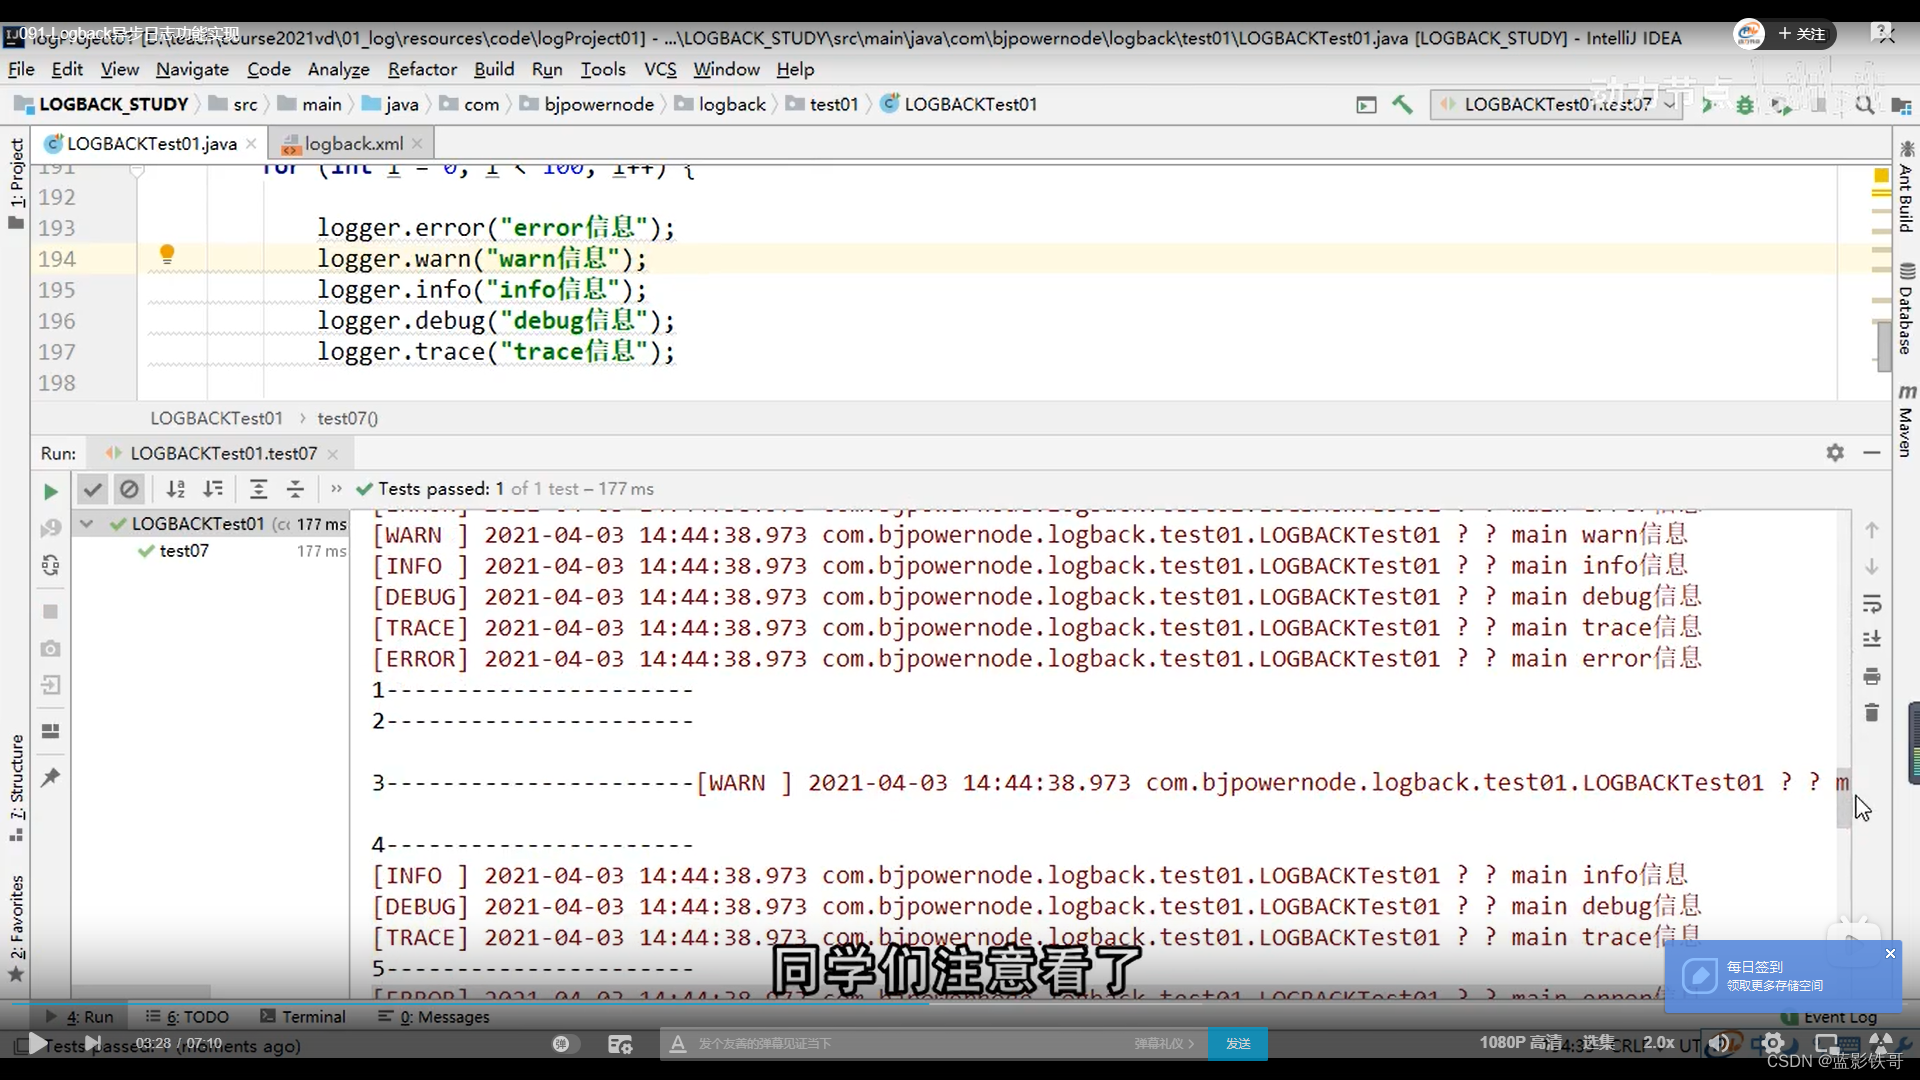Rerun the test with the green Run arrow
Image resolution: width=1920 pixels, height=1080 pixels.
(50, 491)
